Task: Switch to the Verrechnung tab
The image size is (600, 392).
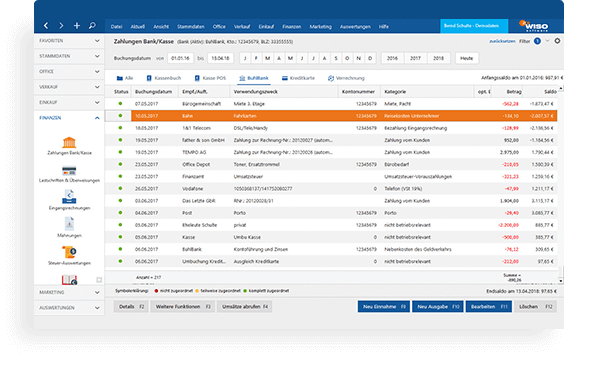Action: 346,78
